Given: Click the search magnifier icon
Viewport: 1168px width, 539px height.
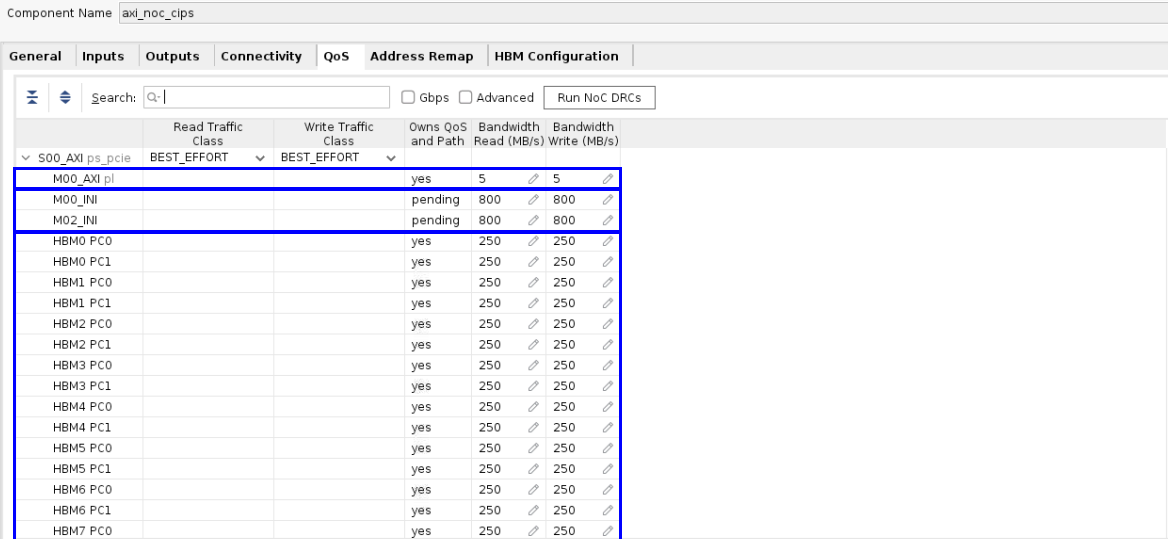Looking at the screenshot, I should click(151, 97).
